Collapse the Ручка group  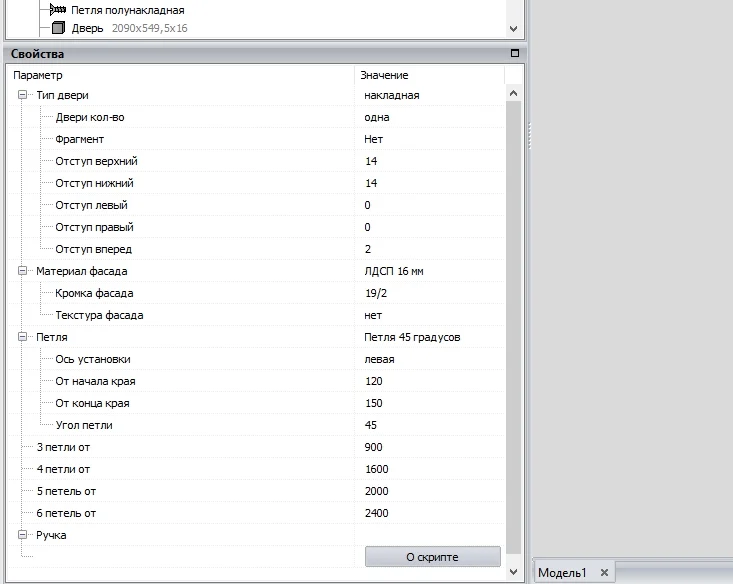(x=22, y=534)
